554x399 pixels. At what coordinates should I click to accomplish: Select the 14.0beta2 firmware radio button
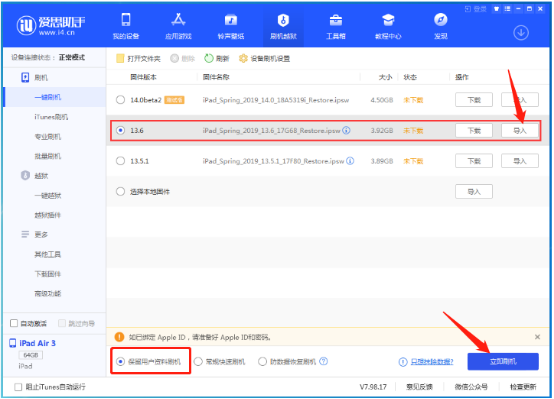coord(120,100)
